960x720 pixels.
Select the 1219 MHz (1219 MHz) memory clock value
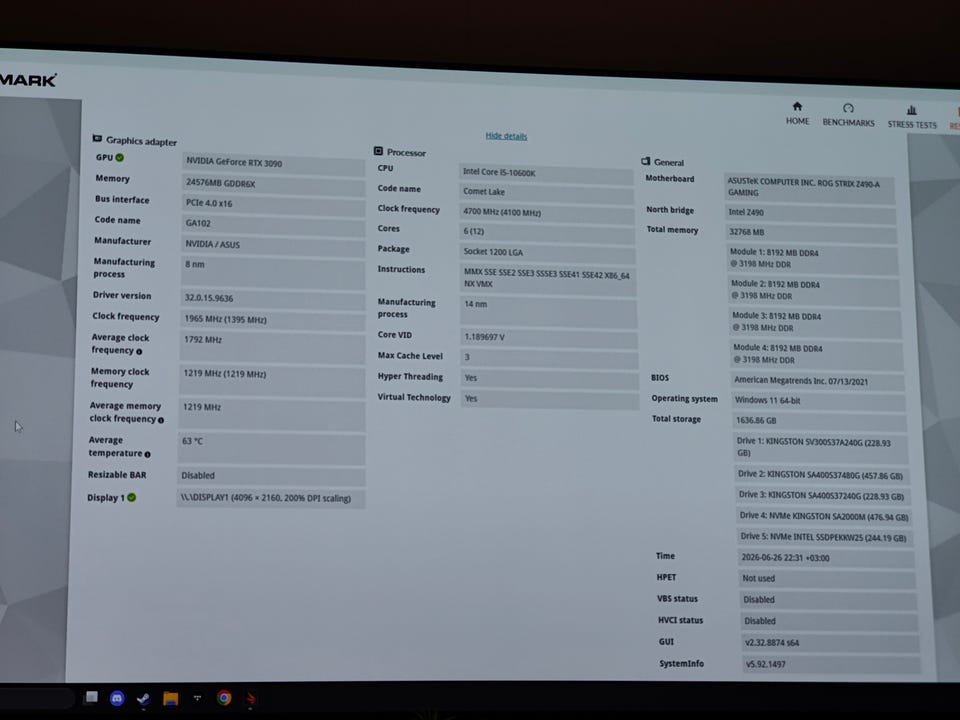(272, 380)
